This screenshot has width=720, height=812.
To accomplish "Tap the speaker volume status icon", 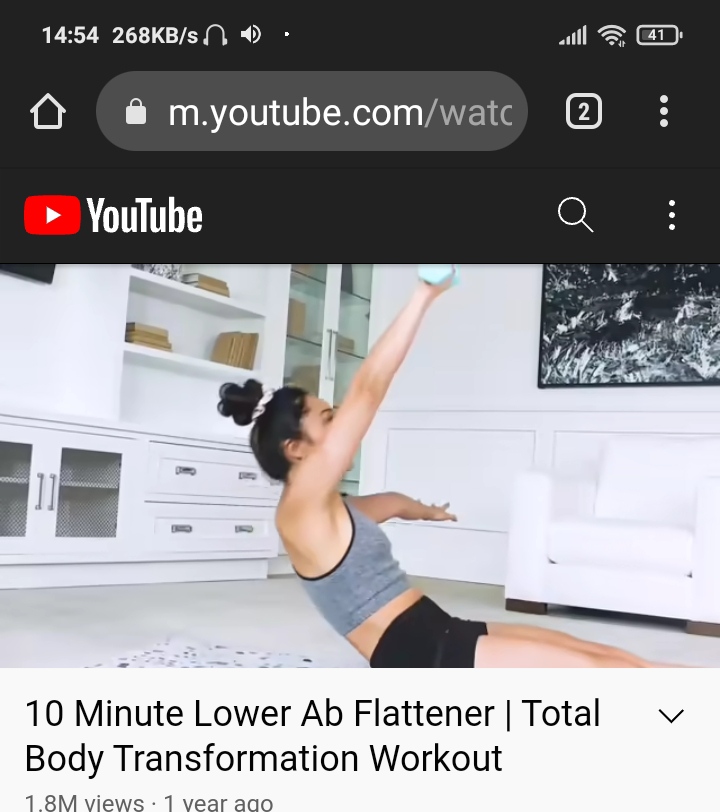I will pyautogui.click(x=251, y=35).
